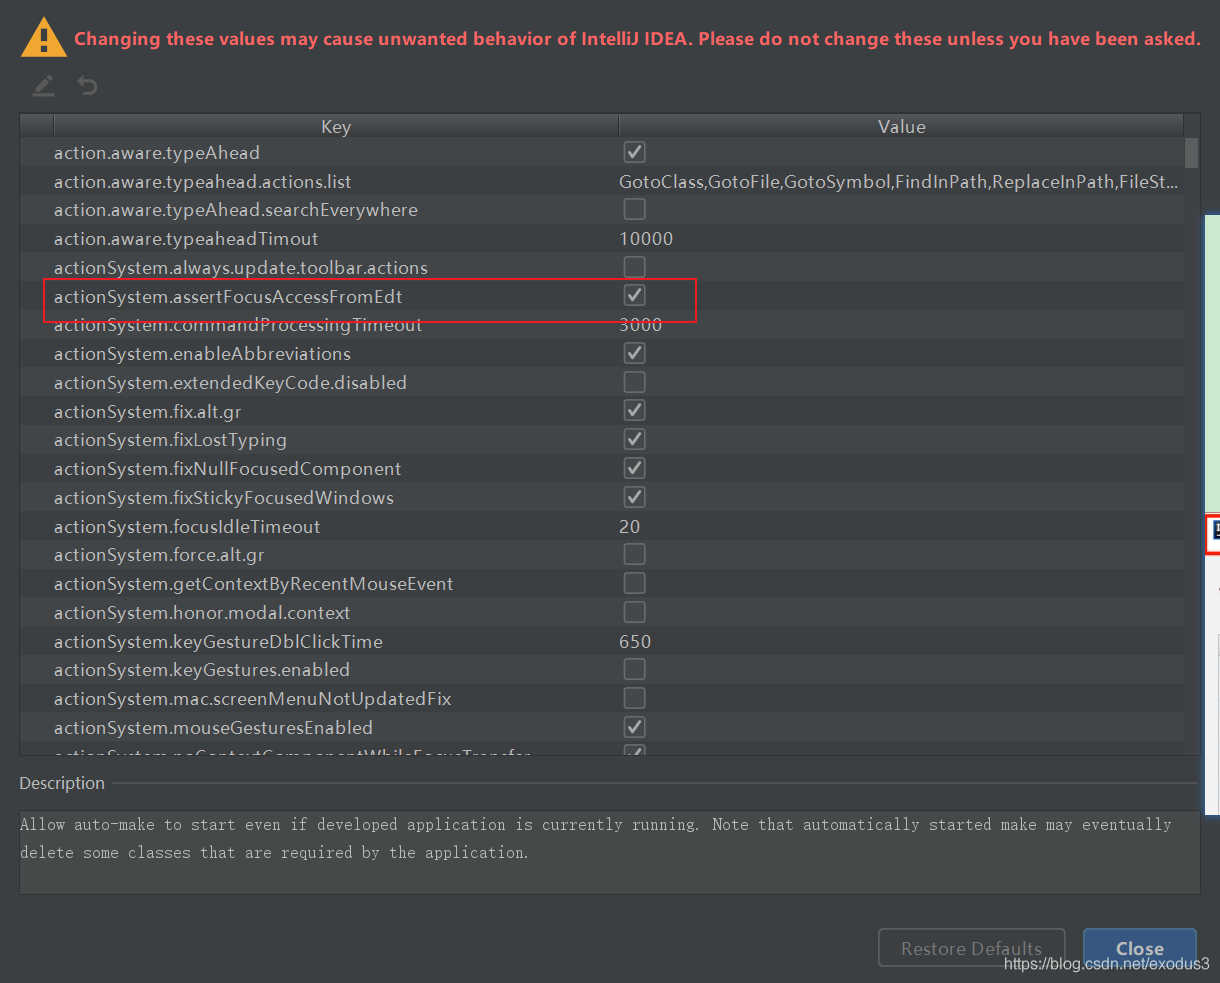Select the action.aware.typeahead.actions.list key
The image size is (1220, 983).
(202, 182)
